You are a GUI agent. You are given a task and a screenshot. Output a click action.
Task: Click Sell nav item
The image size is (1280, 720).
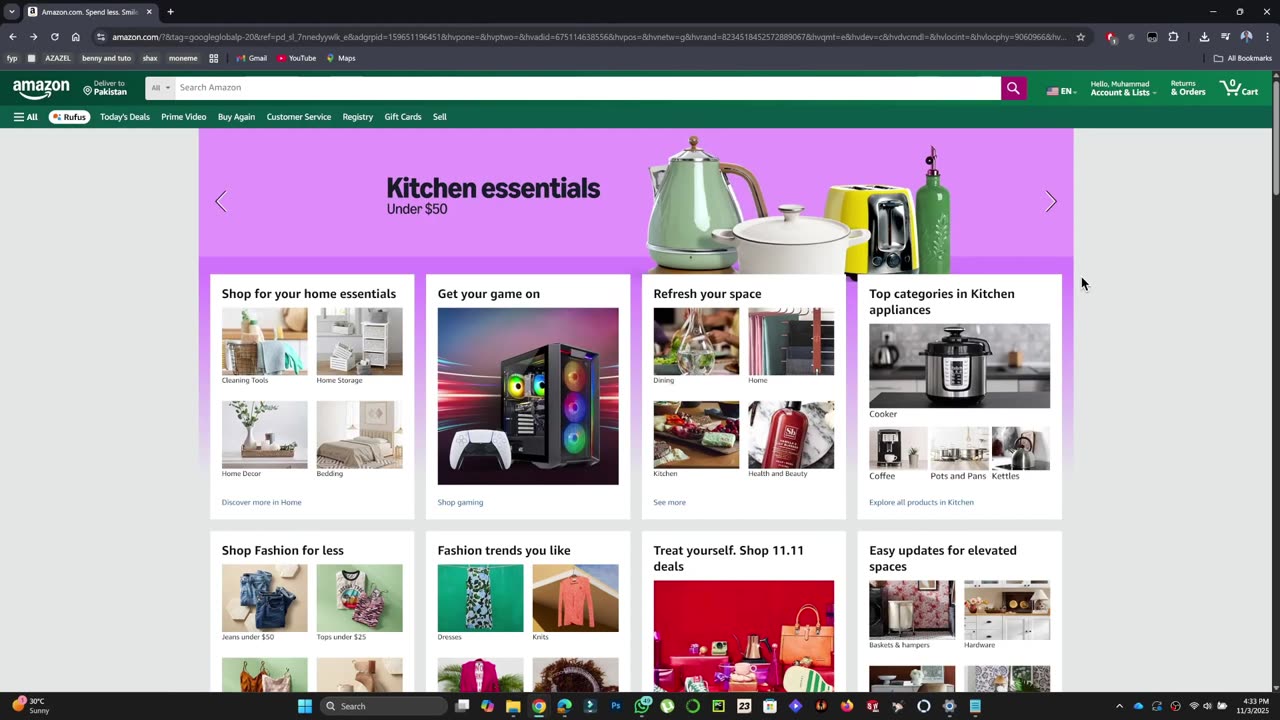(440, 117)
